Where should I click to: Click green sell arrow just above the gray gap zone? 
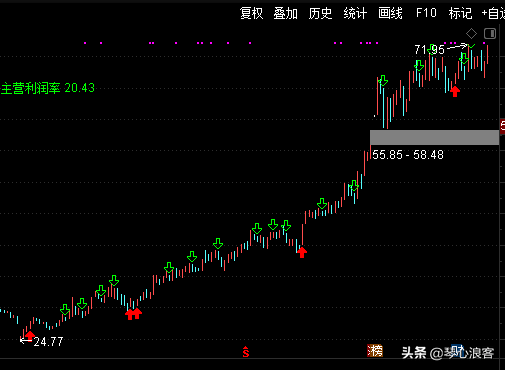383,80
